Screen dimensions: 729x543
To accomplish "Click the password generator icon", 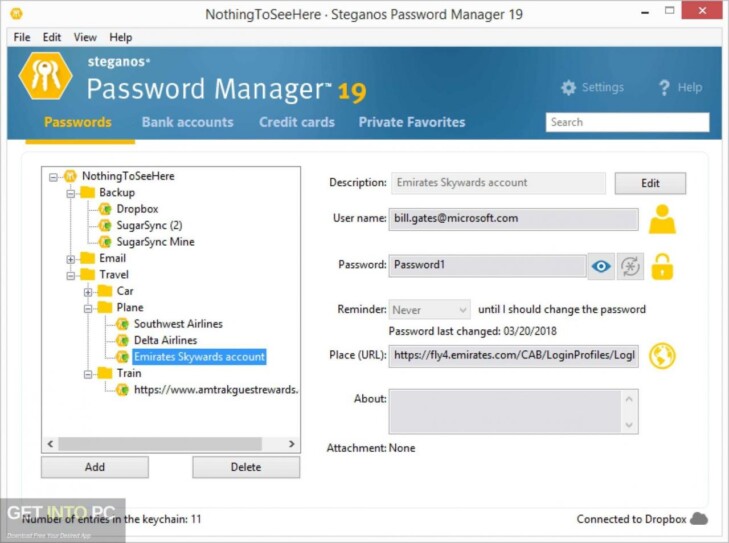I will pos(630,266).
